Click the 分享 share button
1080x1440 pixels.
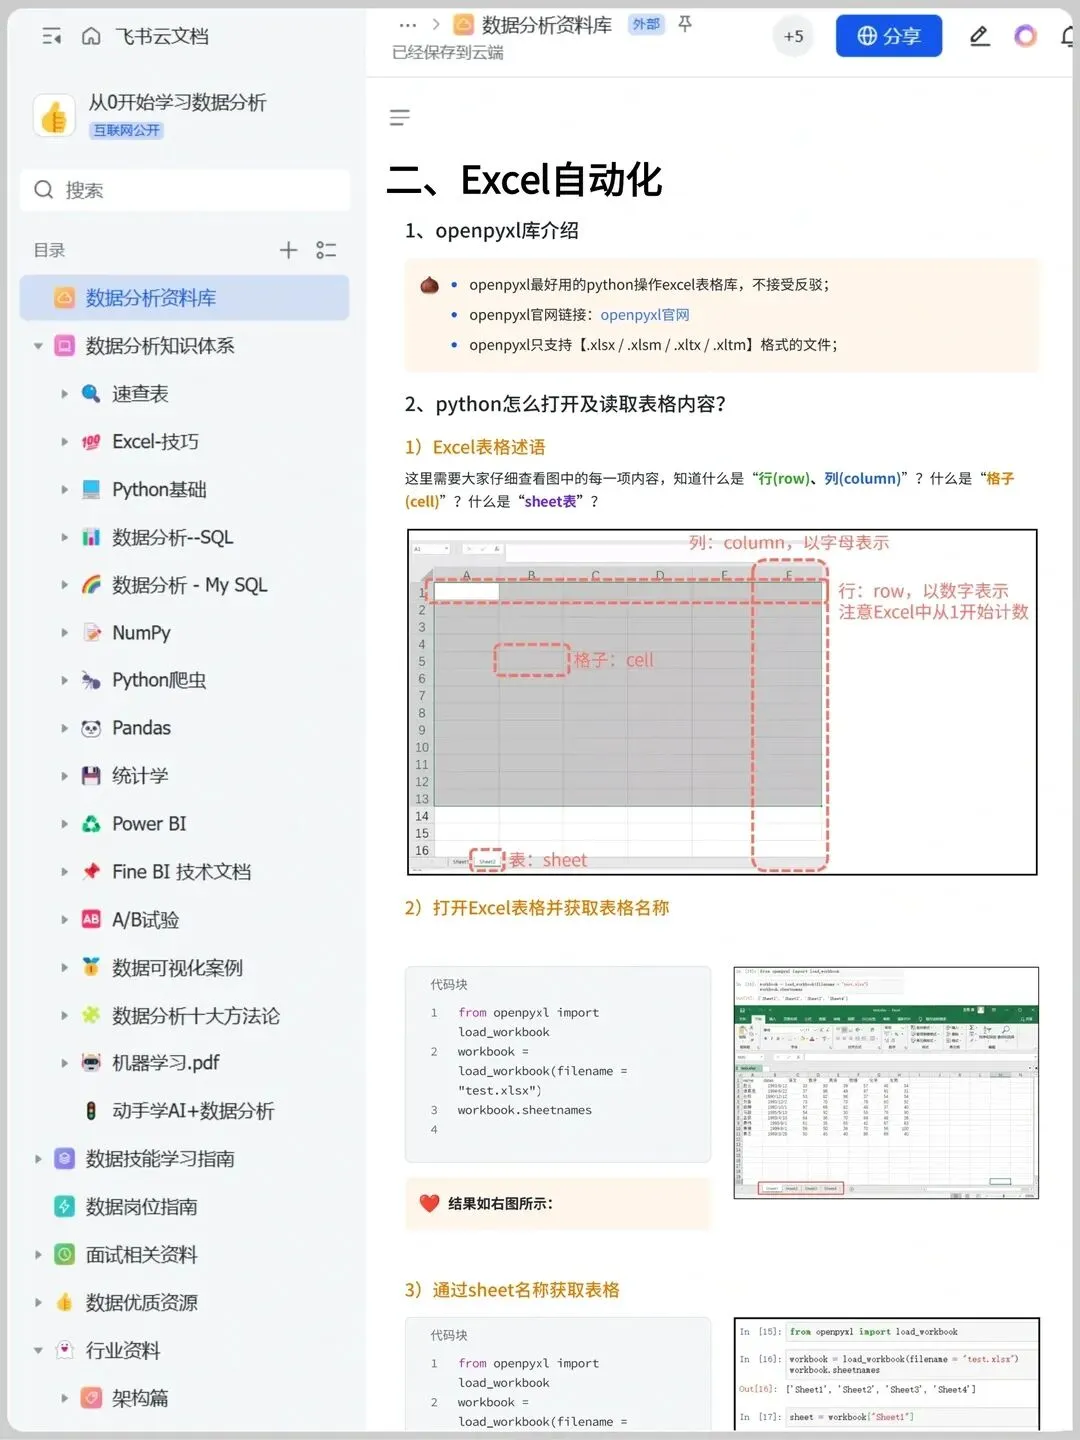[889, 36]
